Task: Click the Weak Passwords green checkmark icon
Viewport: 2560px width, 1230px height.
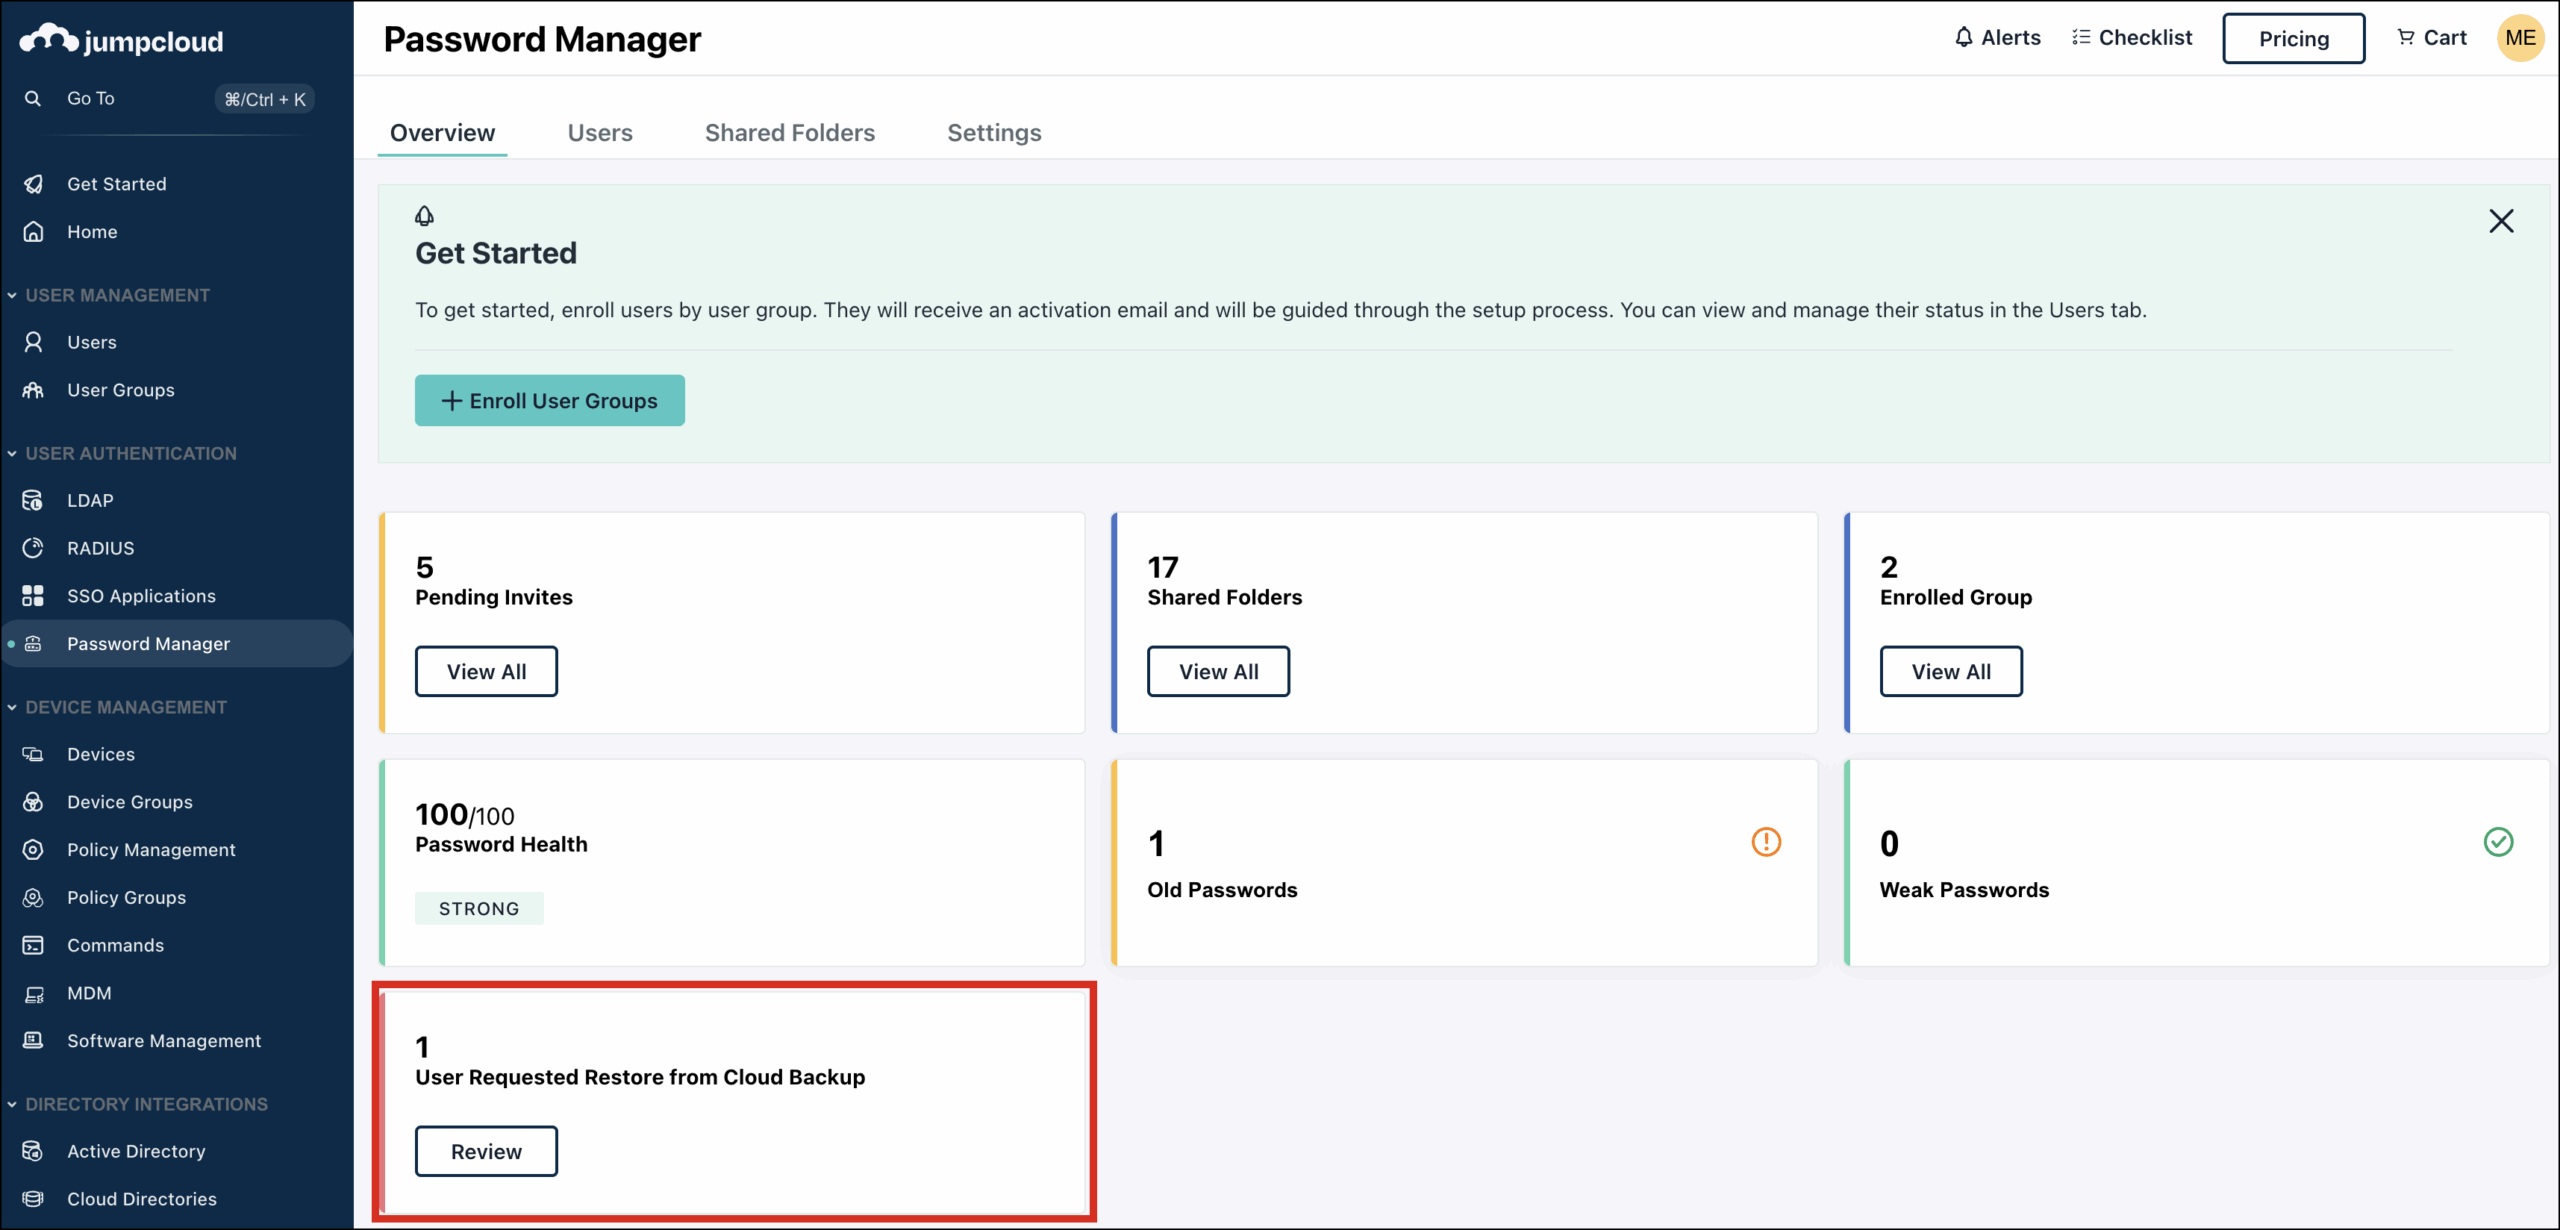Action: point(2498,842)
